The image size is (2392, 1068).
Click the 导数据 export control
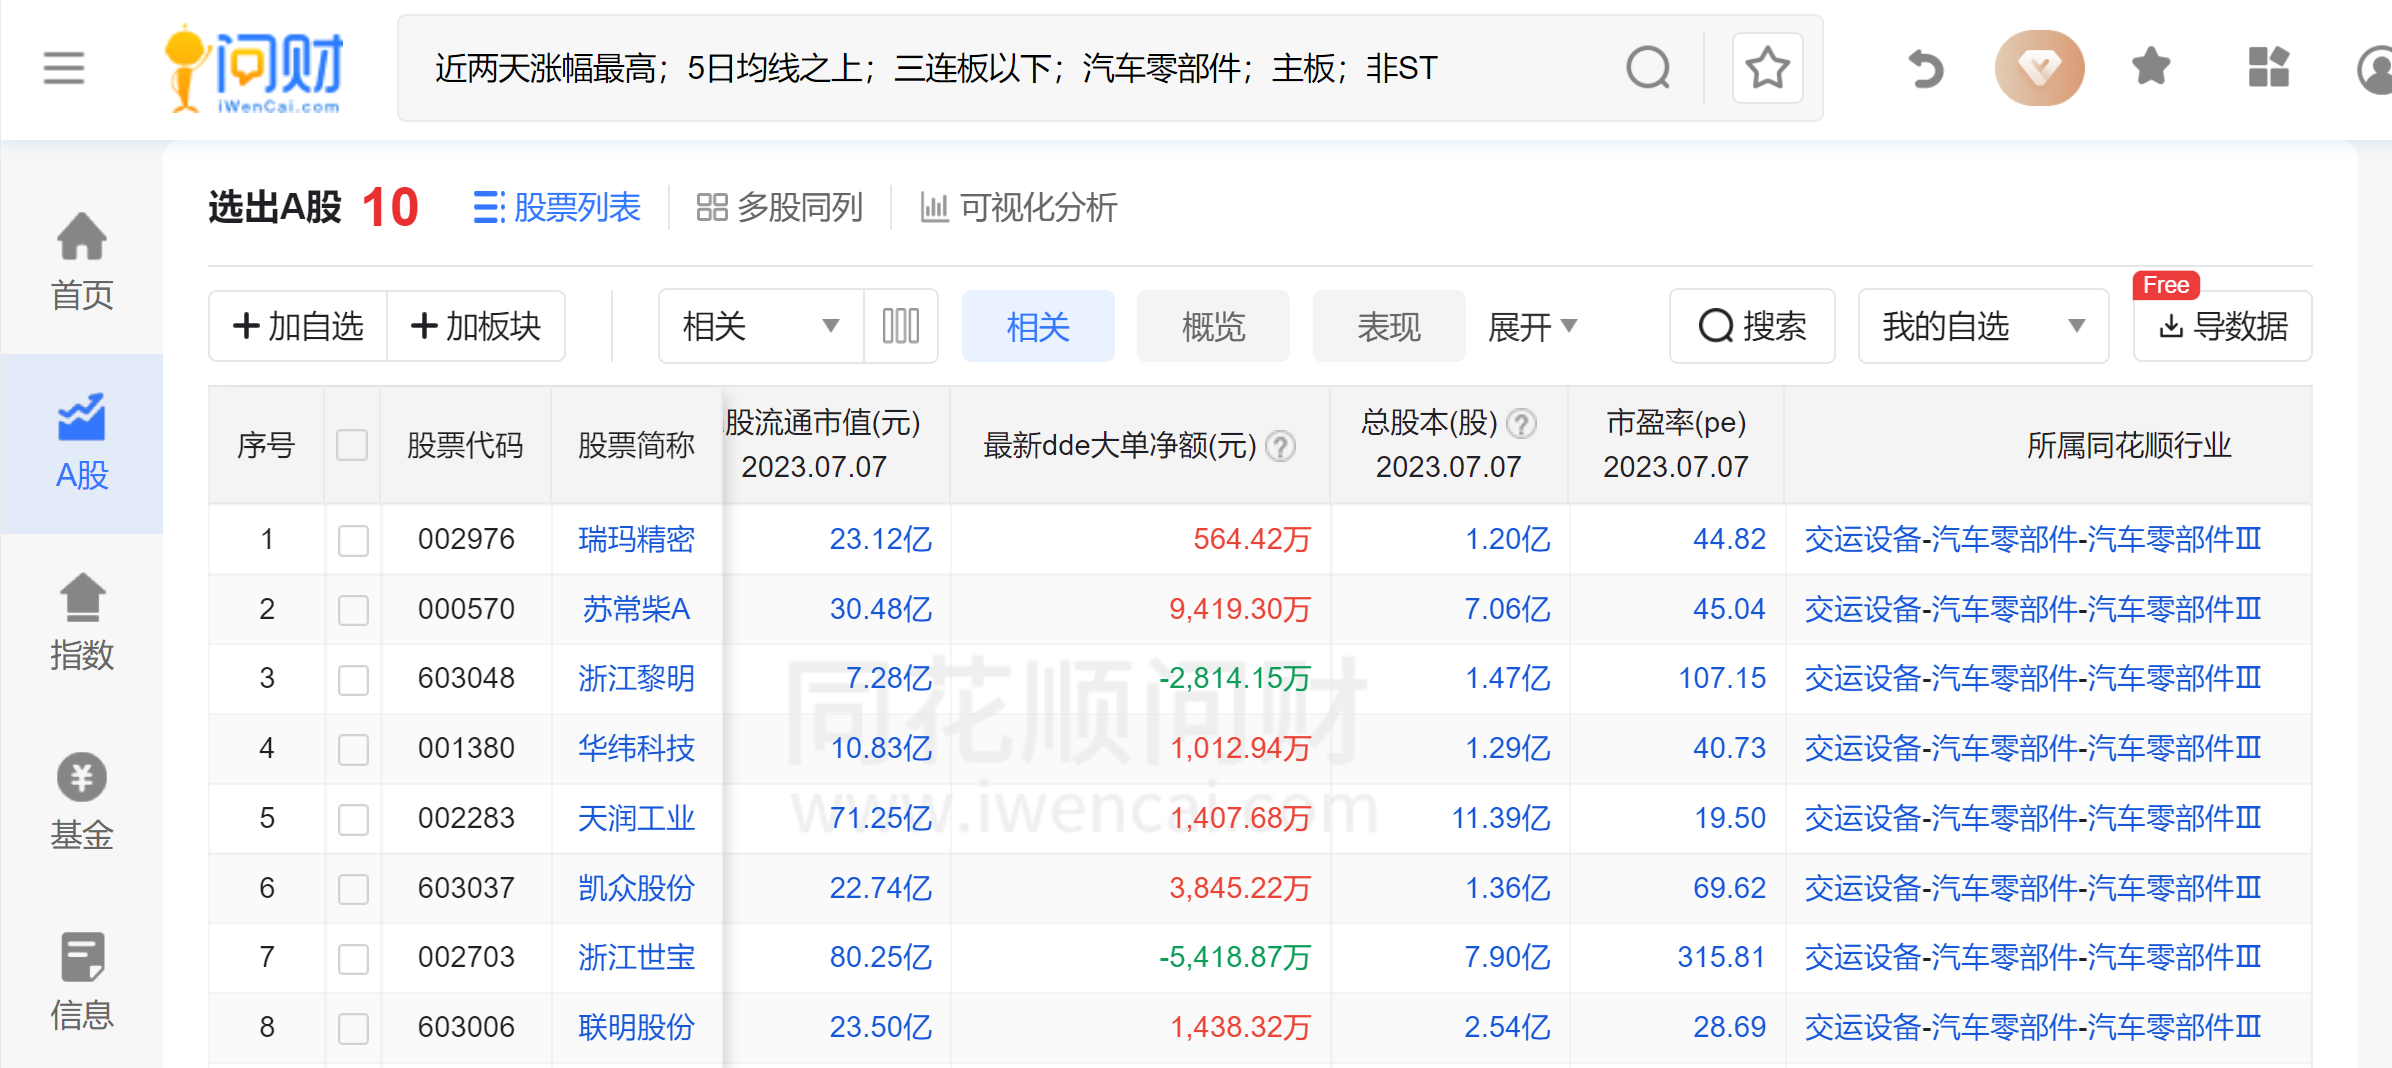[2222, 326]
